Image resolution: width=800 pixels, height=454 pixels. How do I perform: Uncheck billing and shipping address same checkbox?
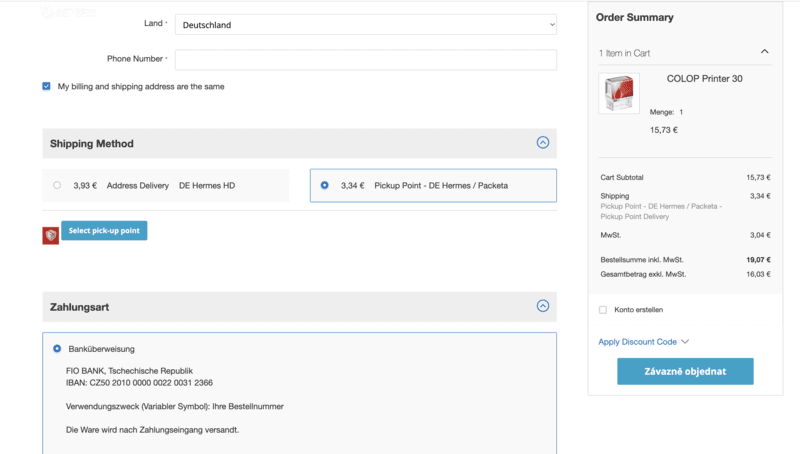[47, 86]
